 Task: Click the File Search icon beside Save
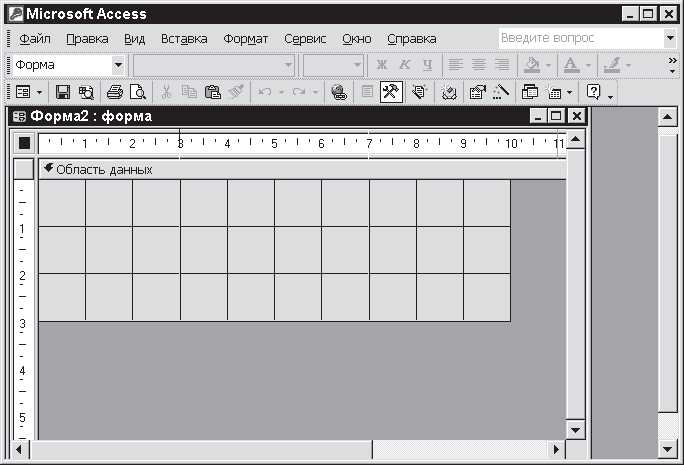[85, 92]
